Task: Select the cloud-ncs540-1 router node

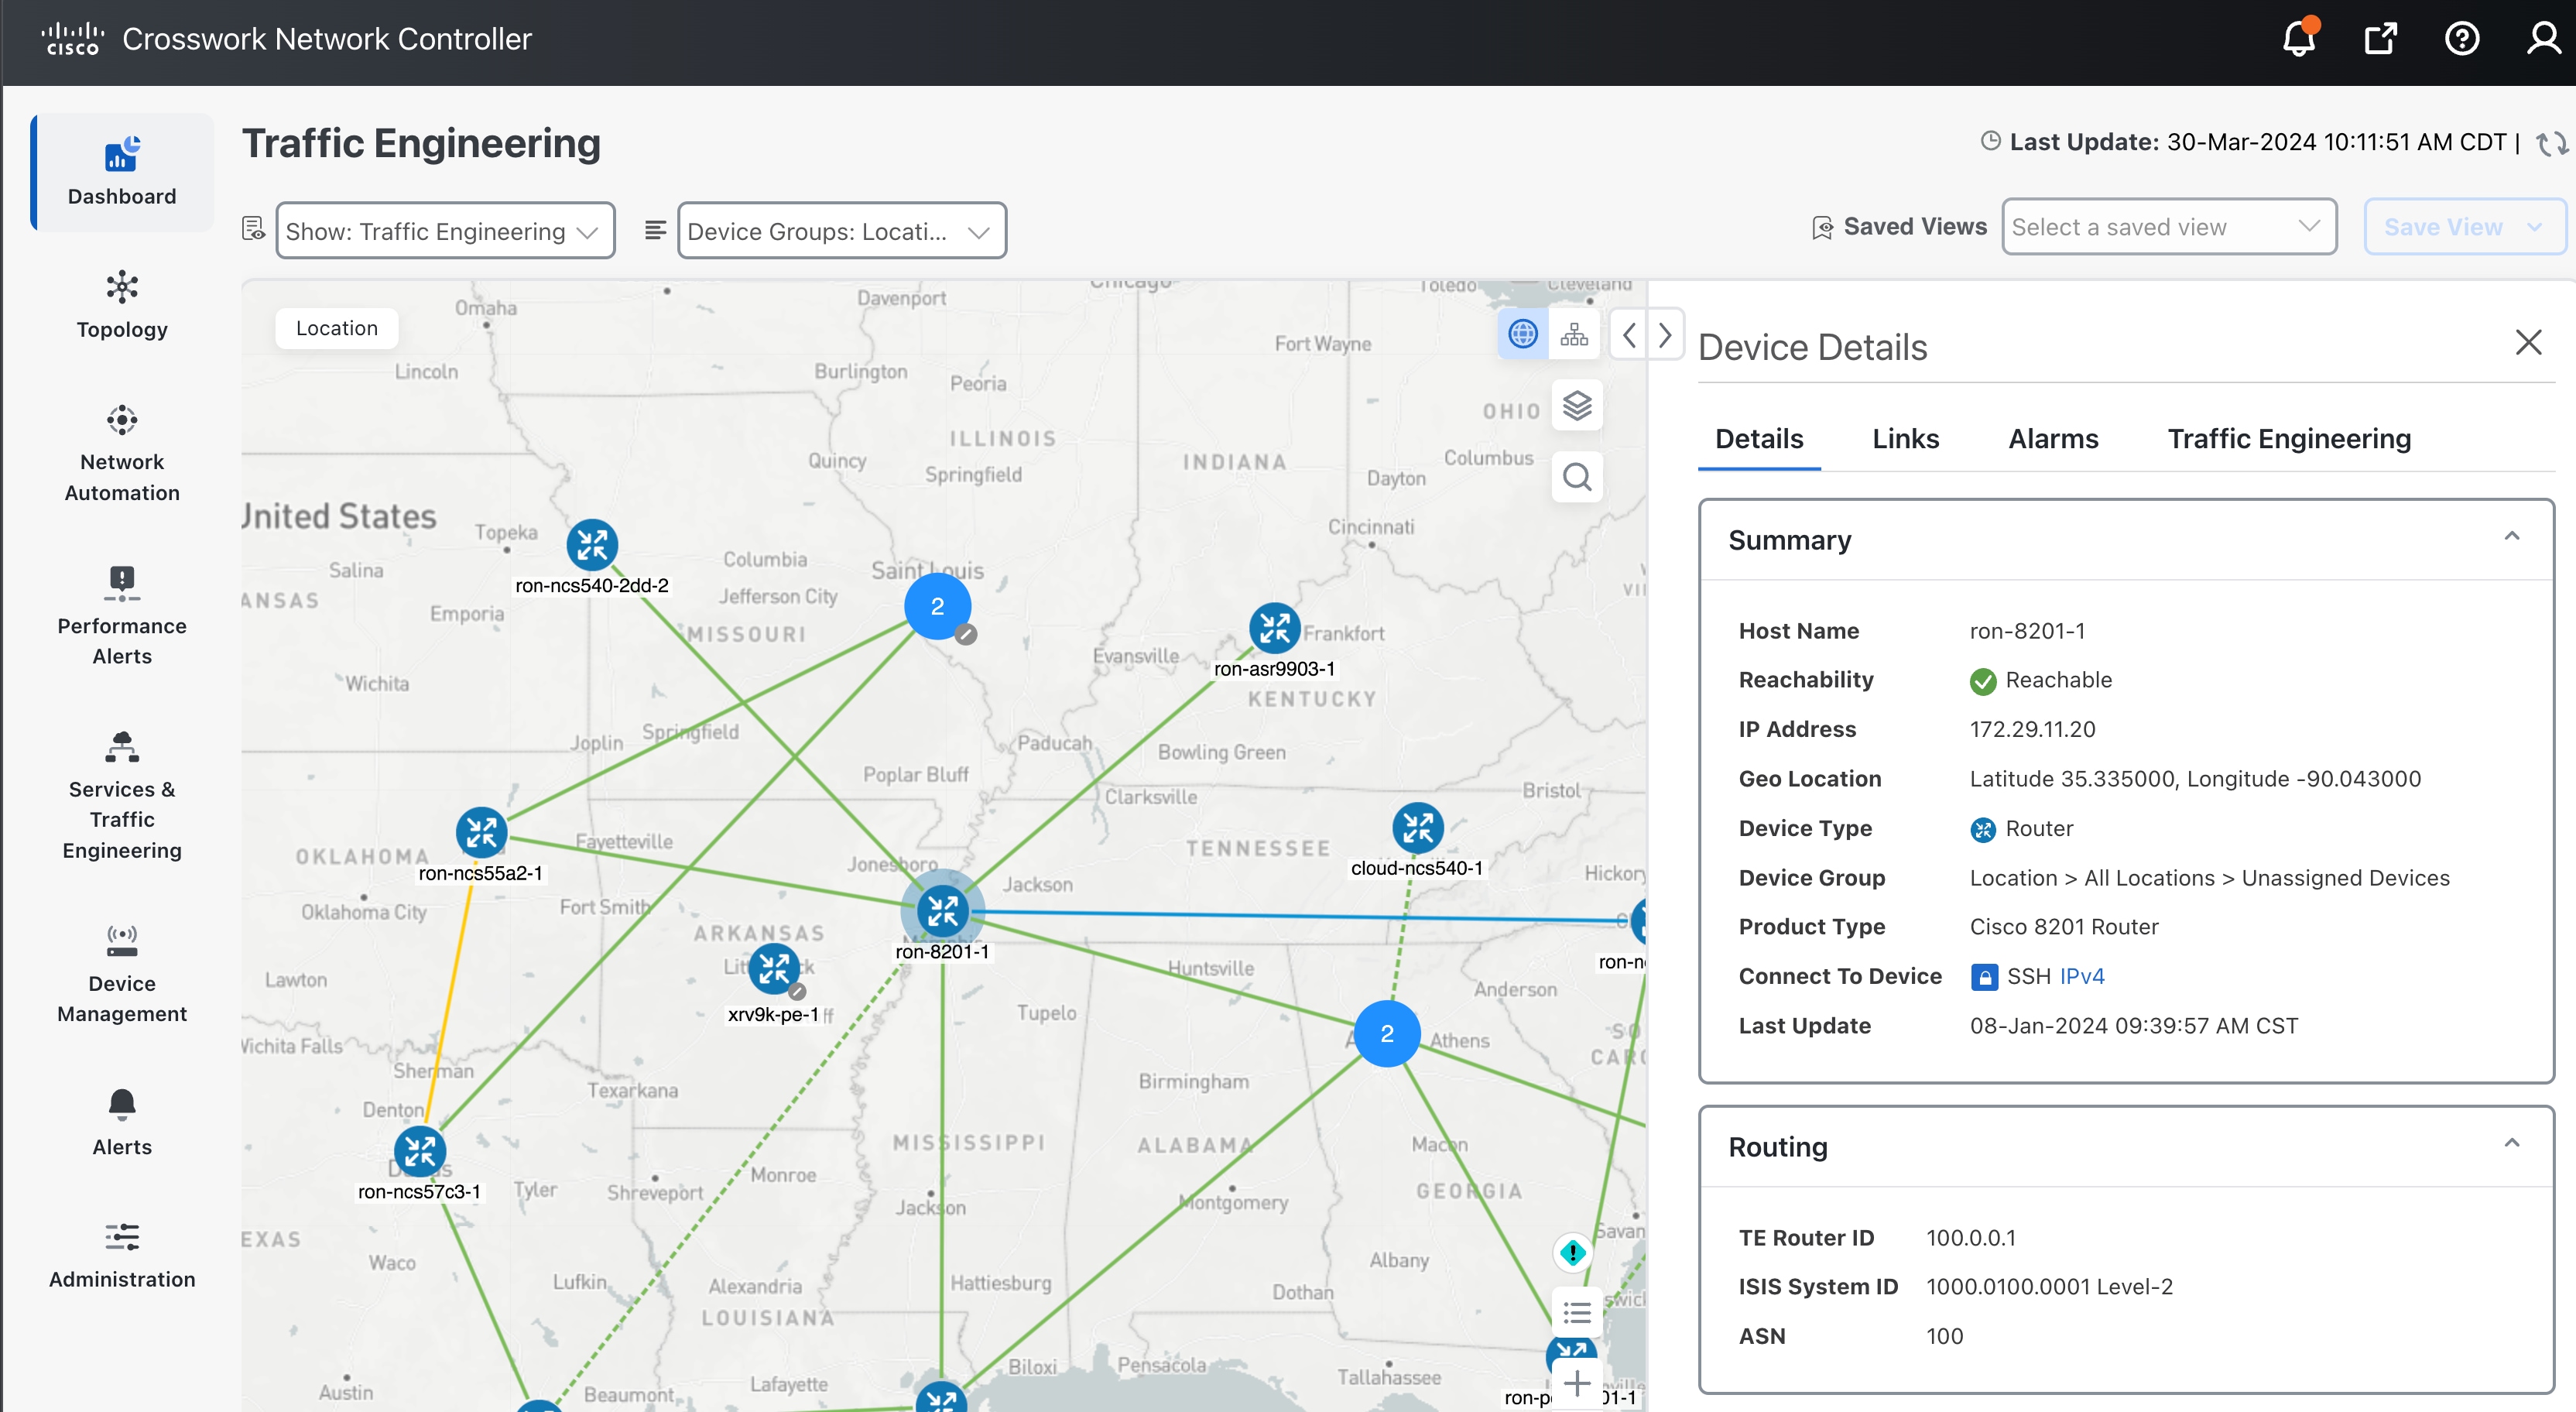Action: (x=1418, y=828)
